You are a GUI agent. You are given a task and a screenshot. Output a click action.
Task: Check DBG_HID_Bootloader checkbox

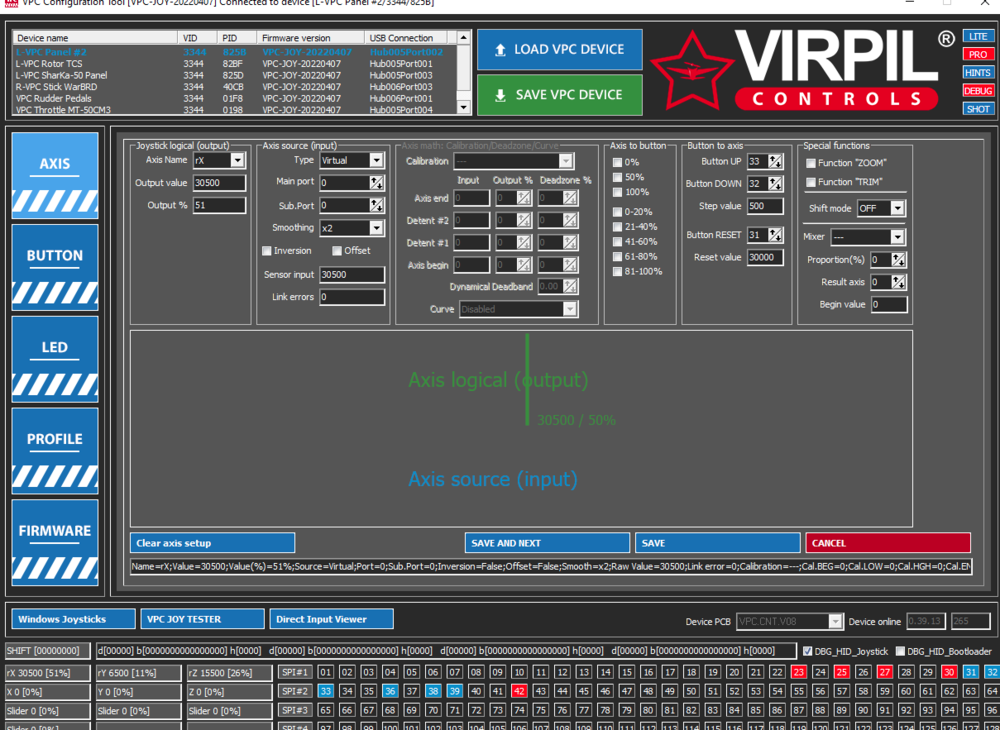pos(901,651)
